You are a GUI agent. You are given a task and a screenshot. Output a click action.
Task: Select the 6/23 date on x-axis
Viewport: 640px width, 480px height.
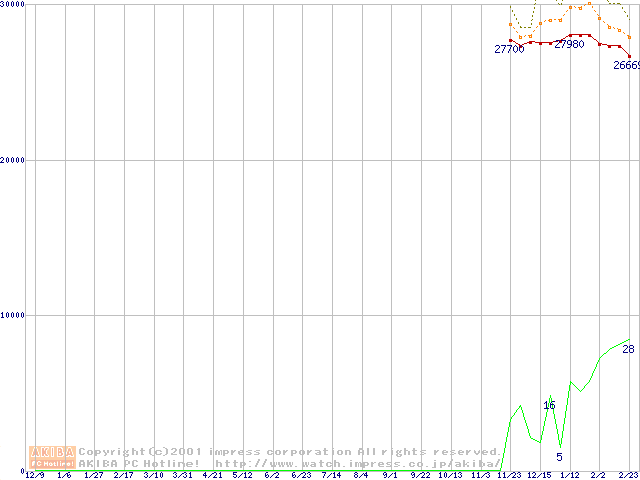[301, 475]
